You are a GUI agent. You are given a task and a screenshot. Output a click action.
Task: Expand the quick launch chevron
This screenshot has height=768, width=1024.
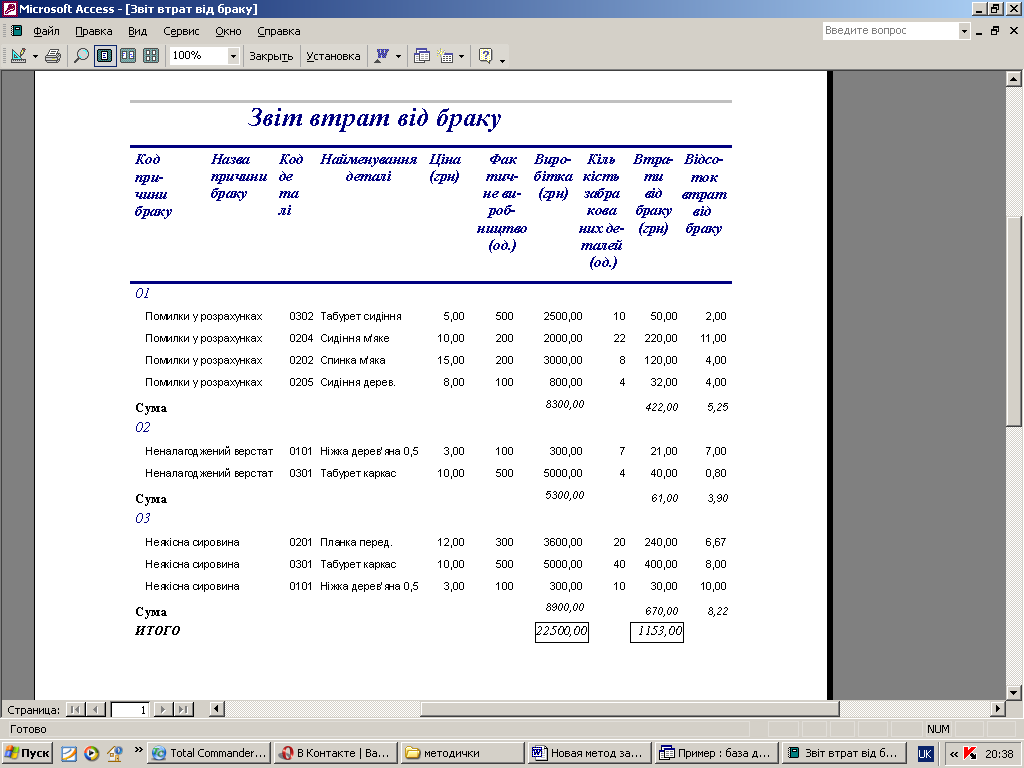[x=138, y=750]
